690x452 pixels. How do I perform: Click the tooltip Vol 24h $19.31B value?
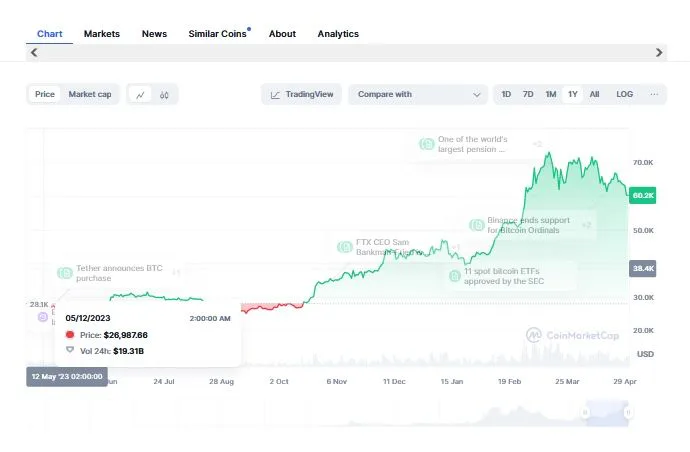(128, 351)
